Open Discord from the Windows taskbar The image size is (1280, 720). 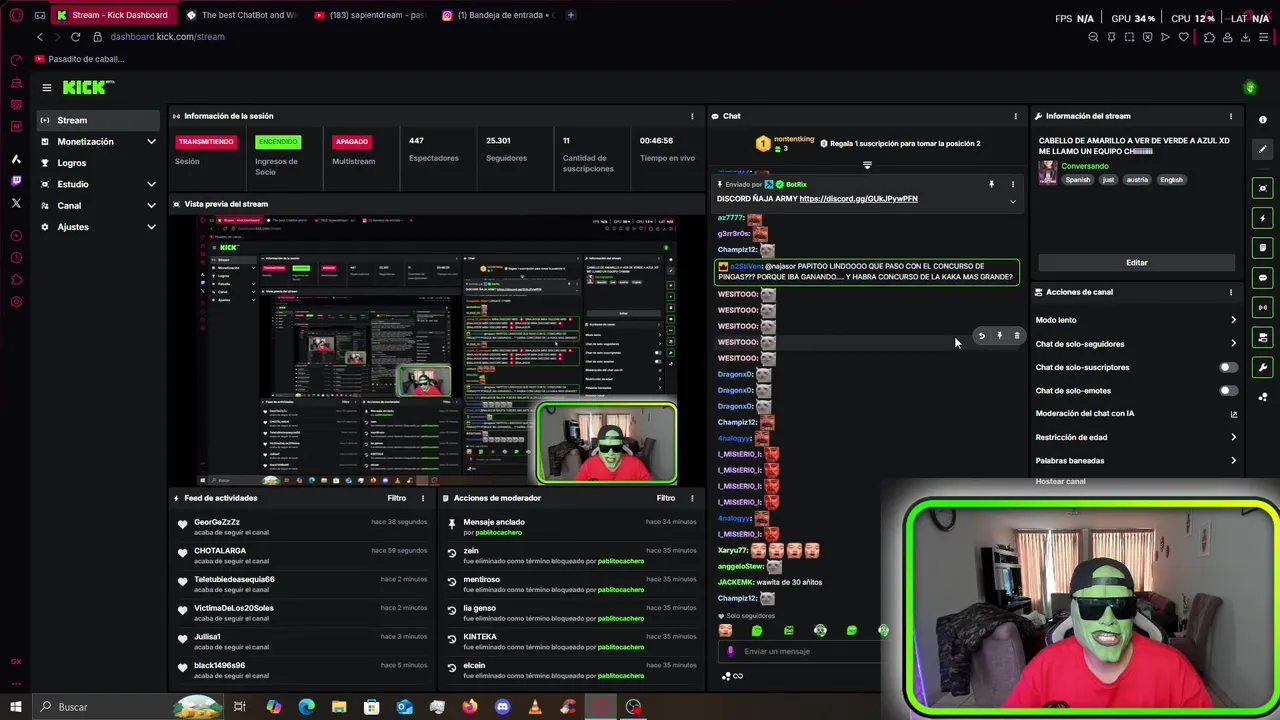tap(502, 707)
